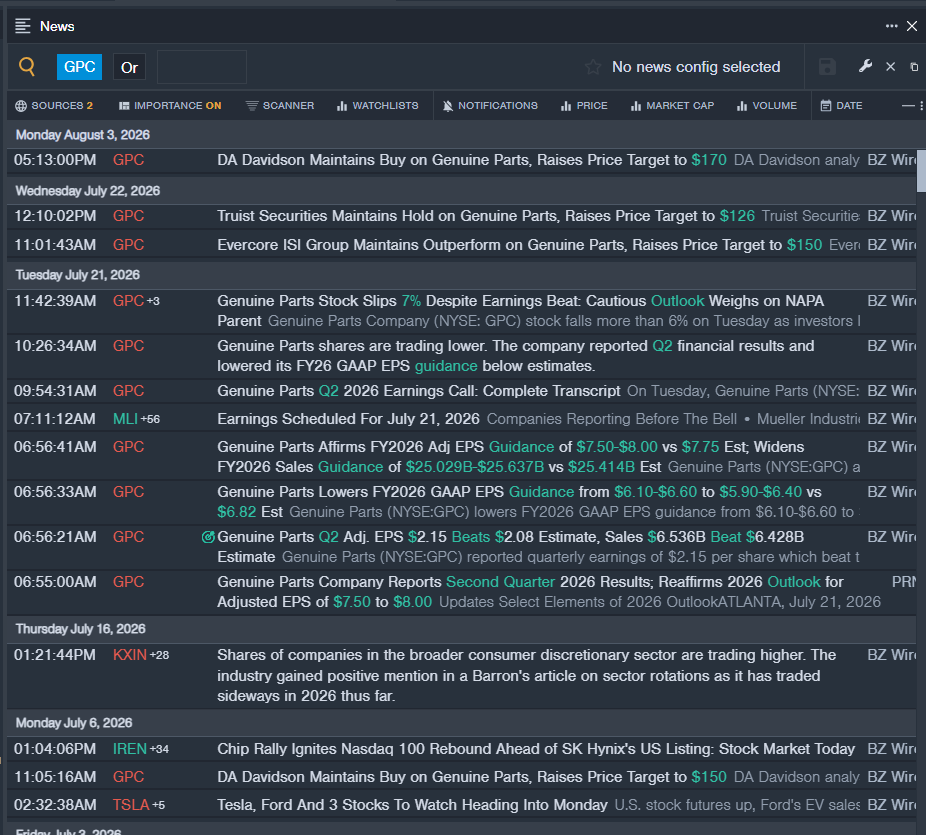Open Genuine Parts Lowers FY2026 GAAP EPS headline

[x=519, y=501]
